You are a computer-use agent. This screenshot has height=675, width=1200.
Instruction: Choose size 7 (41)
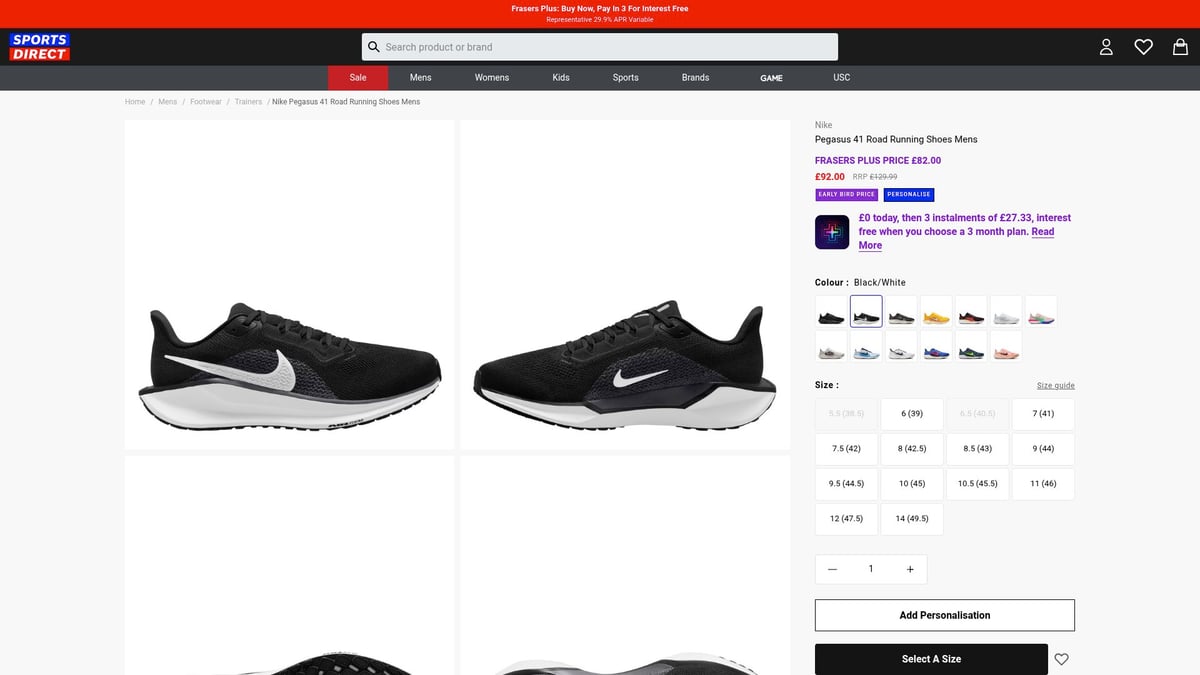click(1043, 414)
